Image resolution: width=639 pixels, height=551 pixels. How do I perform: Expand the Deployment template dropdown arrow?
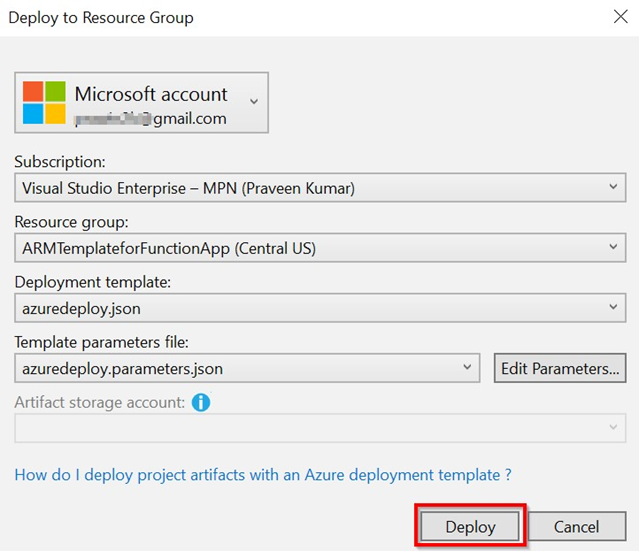[x=613, y=308]
